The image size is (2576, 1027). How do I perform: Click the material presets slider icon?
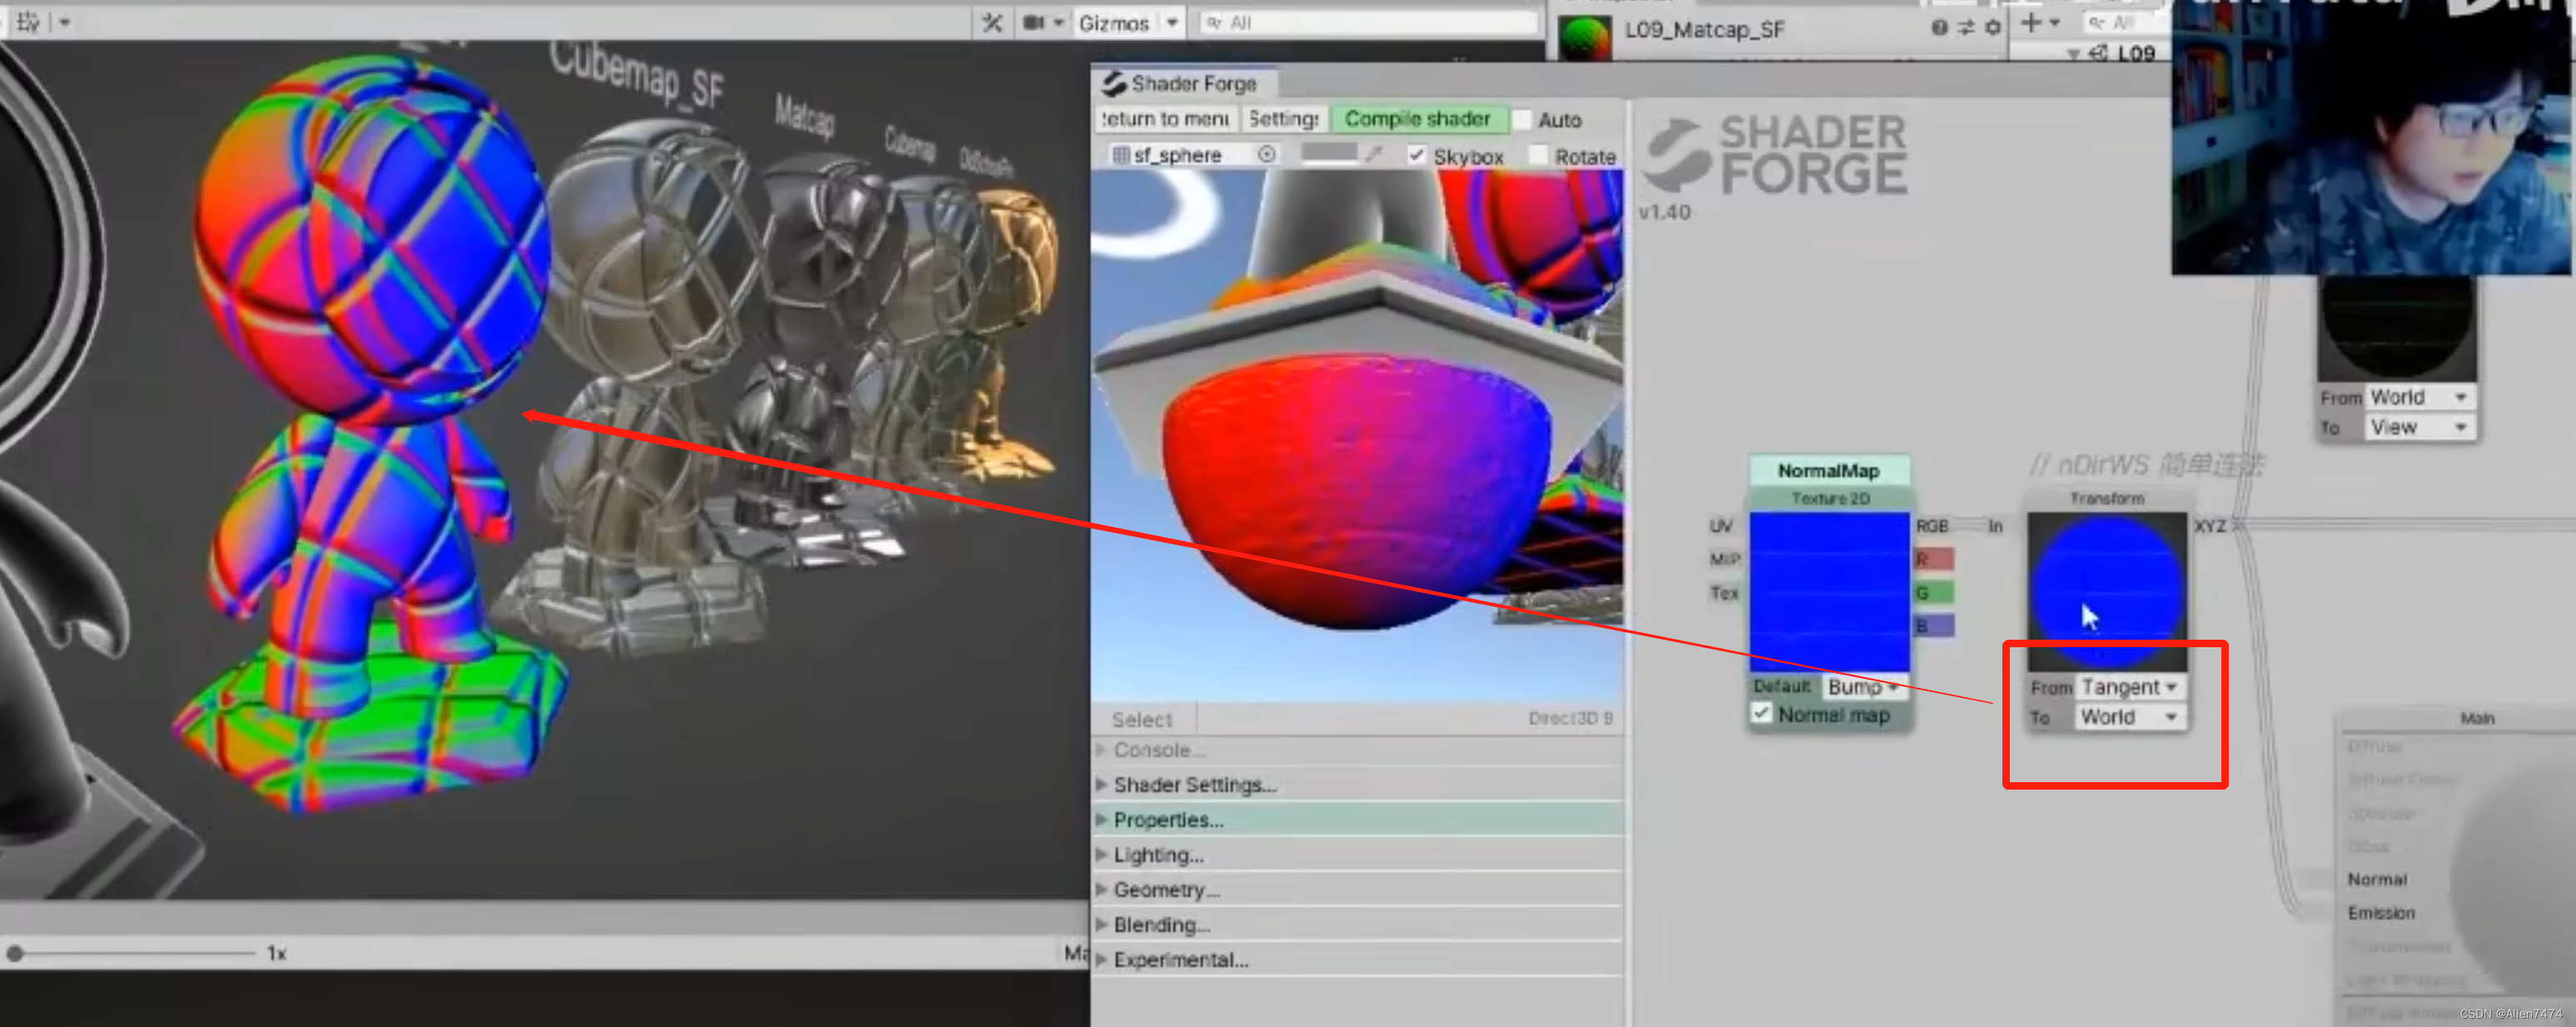pyautogui.click(x=1966, y=27)
